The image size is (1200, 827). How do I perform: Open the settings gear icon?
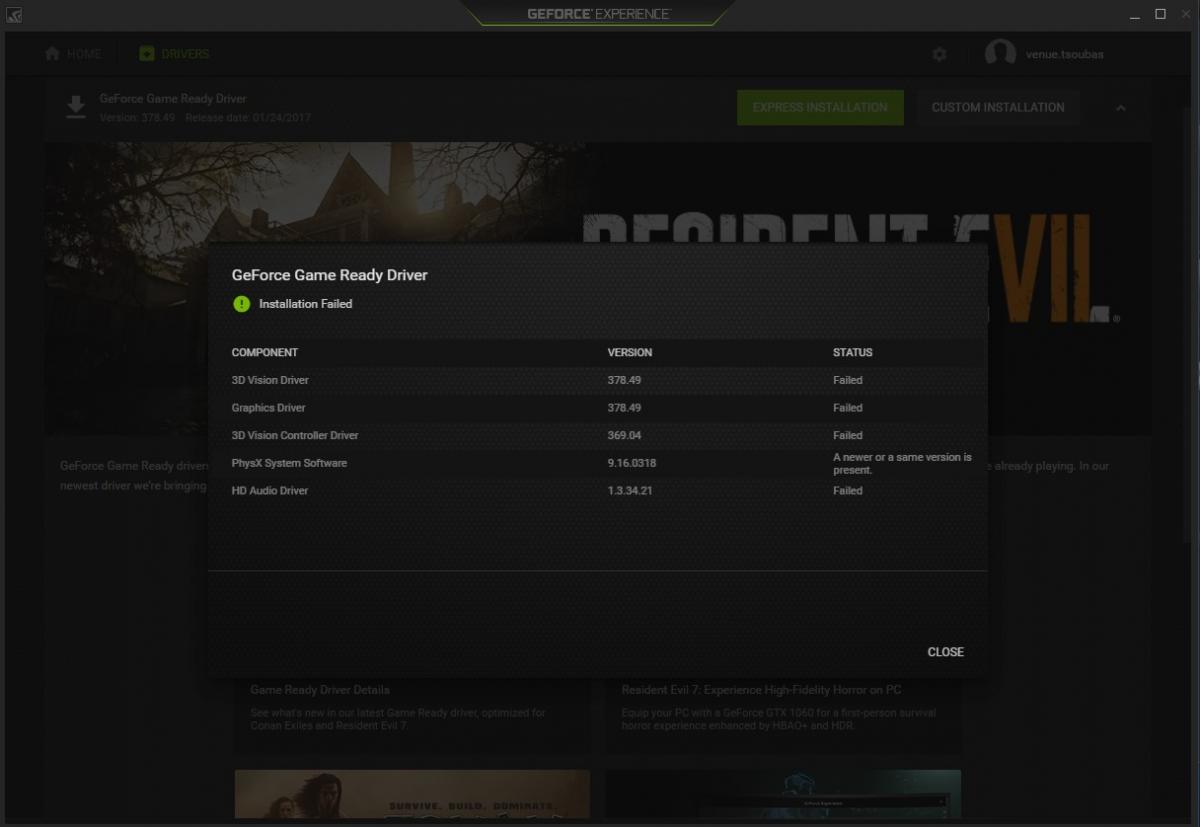pos(939,54)
